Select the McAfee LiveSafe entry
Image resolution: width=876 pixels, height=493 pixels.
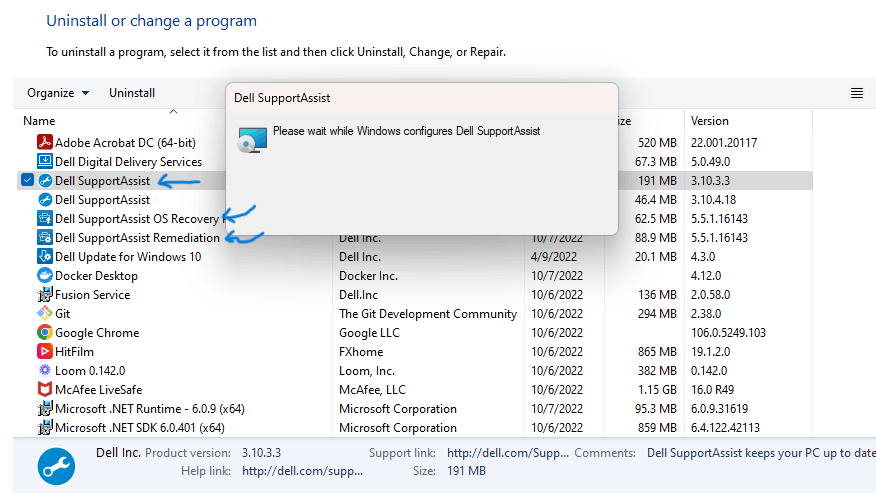tap(98, 390)
